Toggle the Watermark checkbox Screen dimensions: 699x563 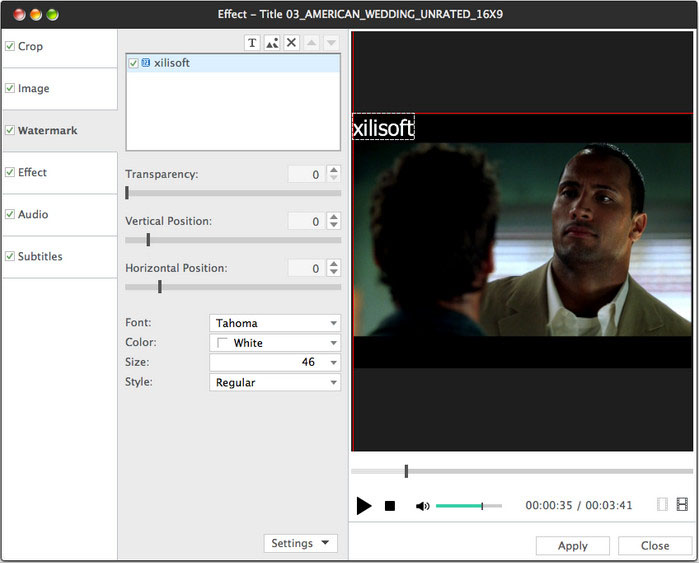coord(10,130)
